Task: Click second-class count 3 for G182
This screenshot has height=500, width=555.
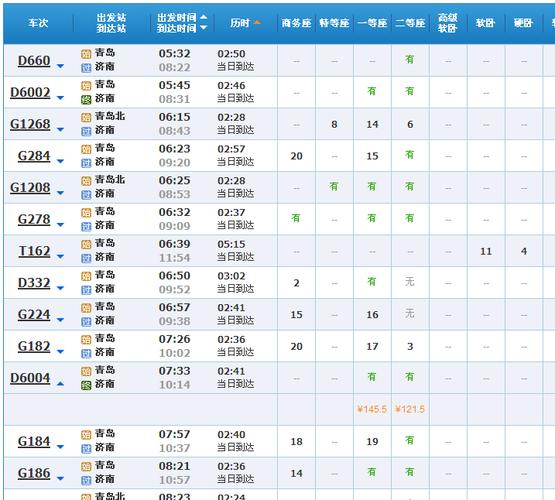Action: point(410,346)
